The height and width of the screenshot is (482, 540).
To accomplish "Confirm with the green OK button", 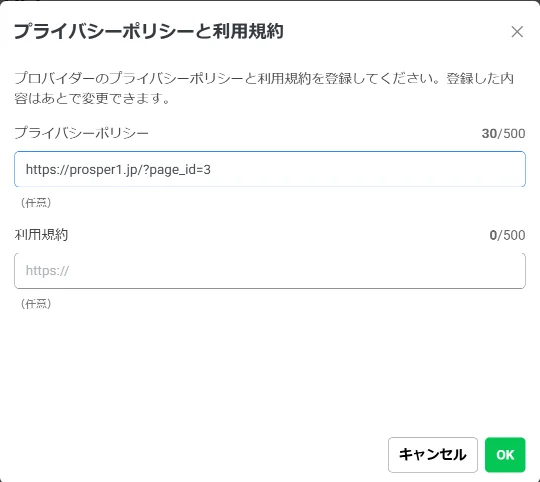I will [505, 455].
